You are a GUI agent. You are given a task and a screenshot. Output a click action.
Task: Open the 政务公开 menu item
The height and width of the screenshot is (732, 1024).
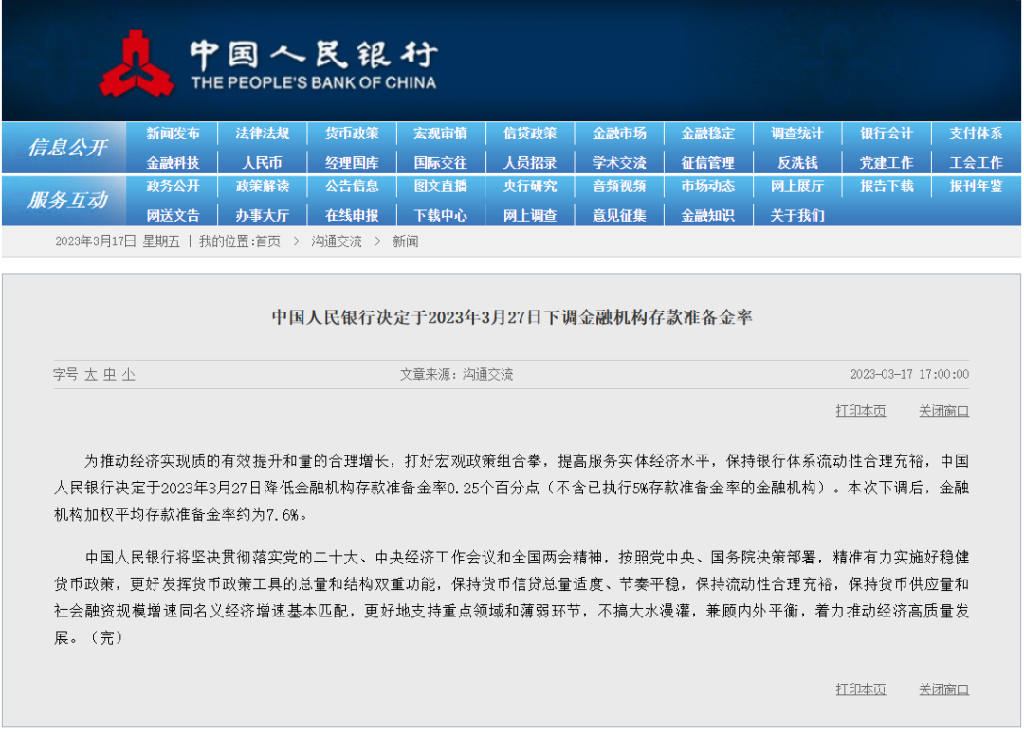173,186
